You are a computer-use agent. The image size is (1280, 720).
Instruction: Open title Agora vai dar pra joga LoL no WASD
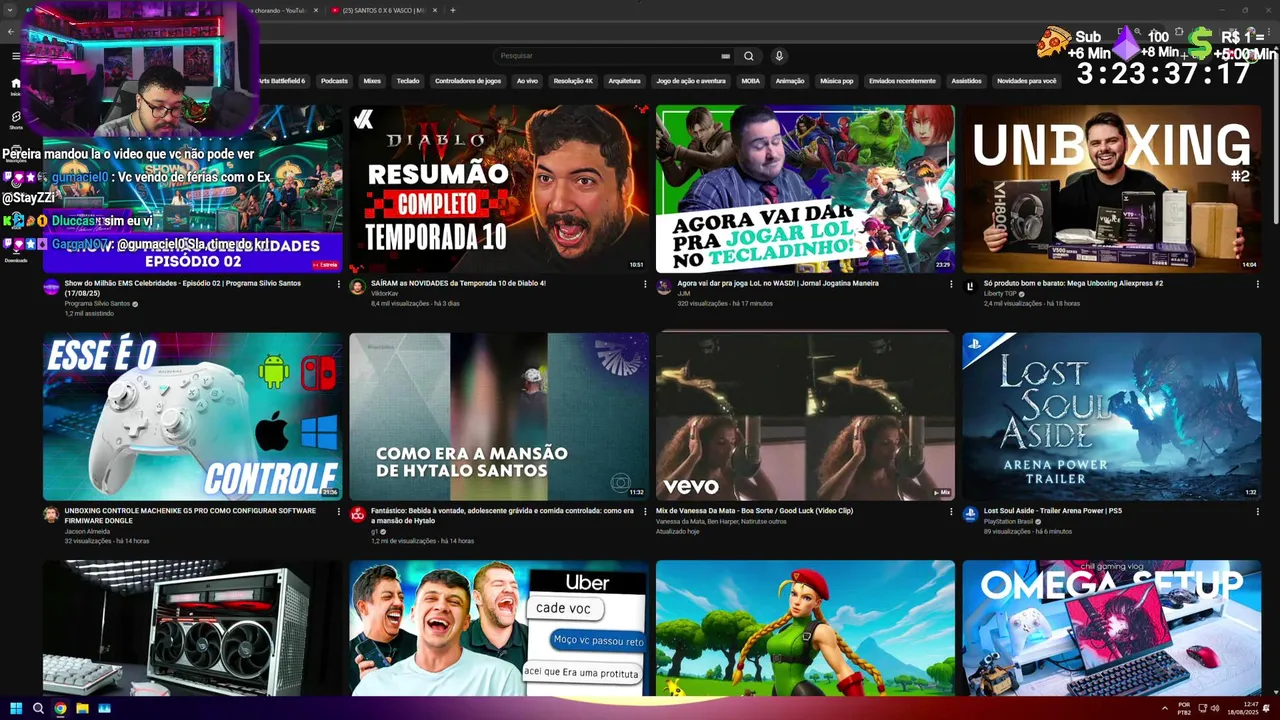[x=778, y=283]
